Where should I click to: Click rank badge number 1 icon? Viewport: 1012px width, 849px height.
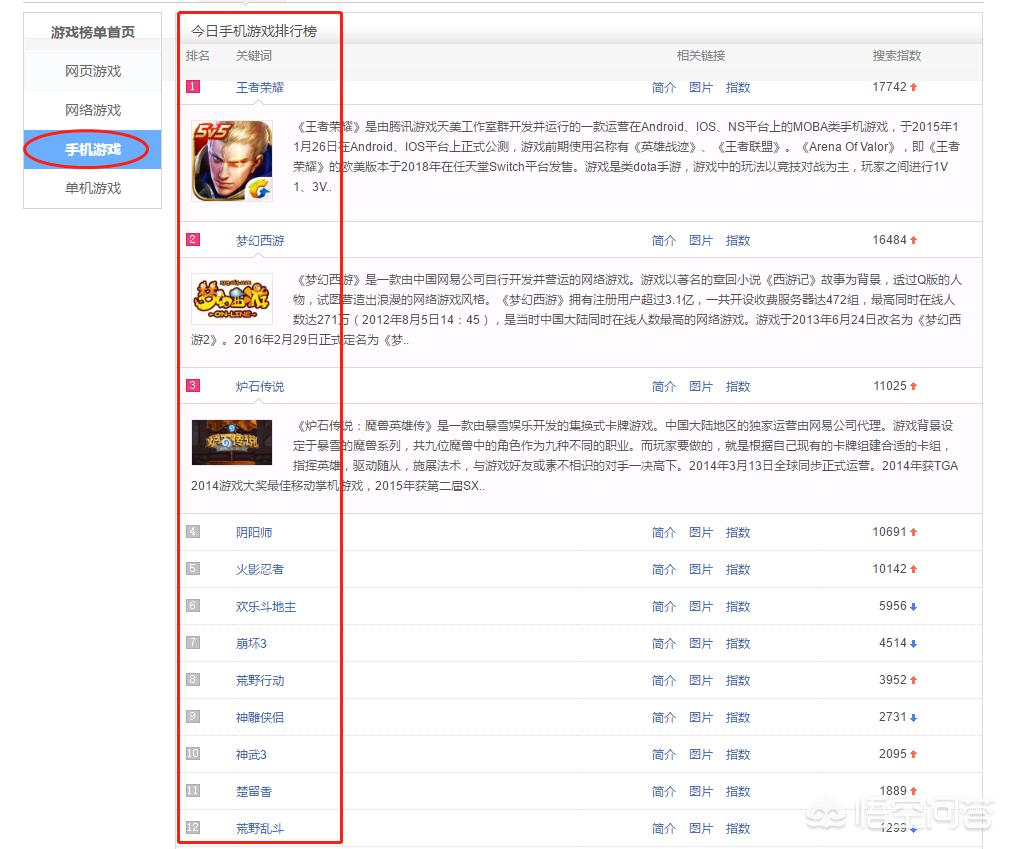[193, 87]
